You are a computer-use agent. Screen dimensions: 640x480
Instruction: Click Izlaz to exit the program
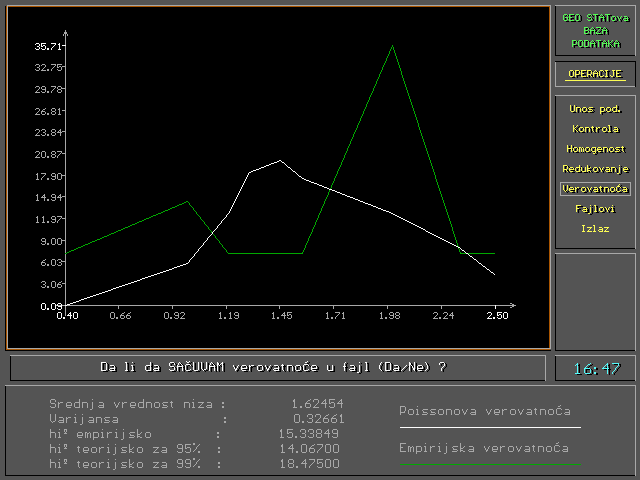(595, 228)
